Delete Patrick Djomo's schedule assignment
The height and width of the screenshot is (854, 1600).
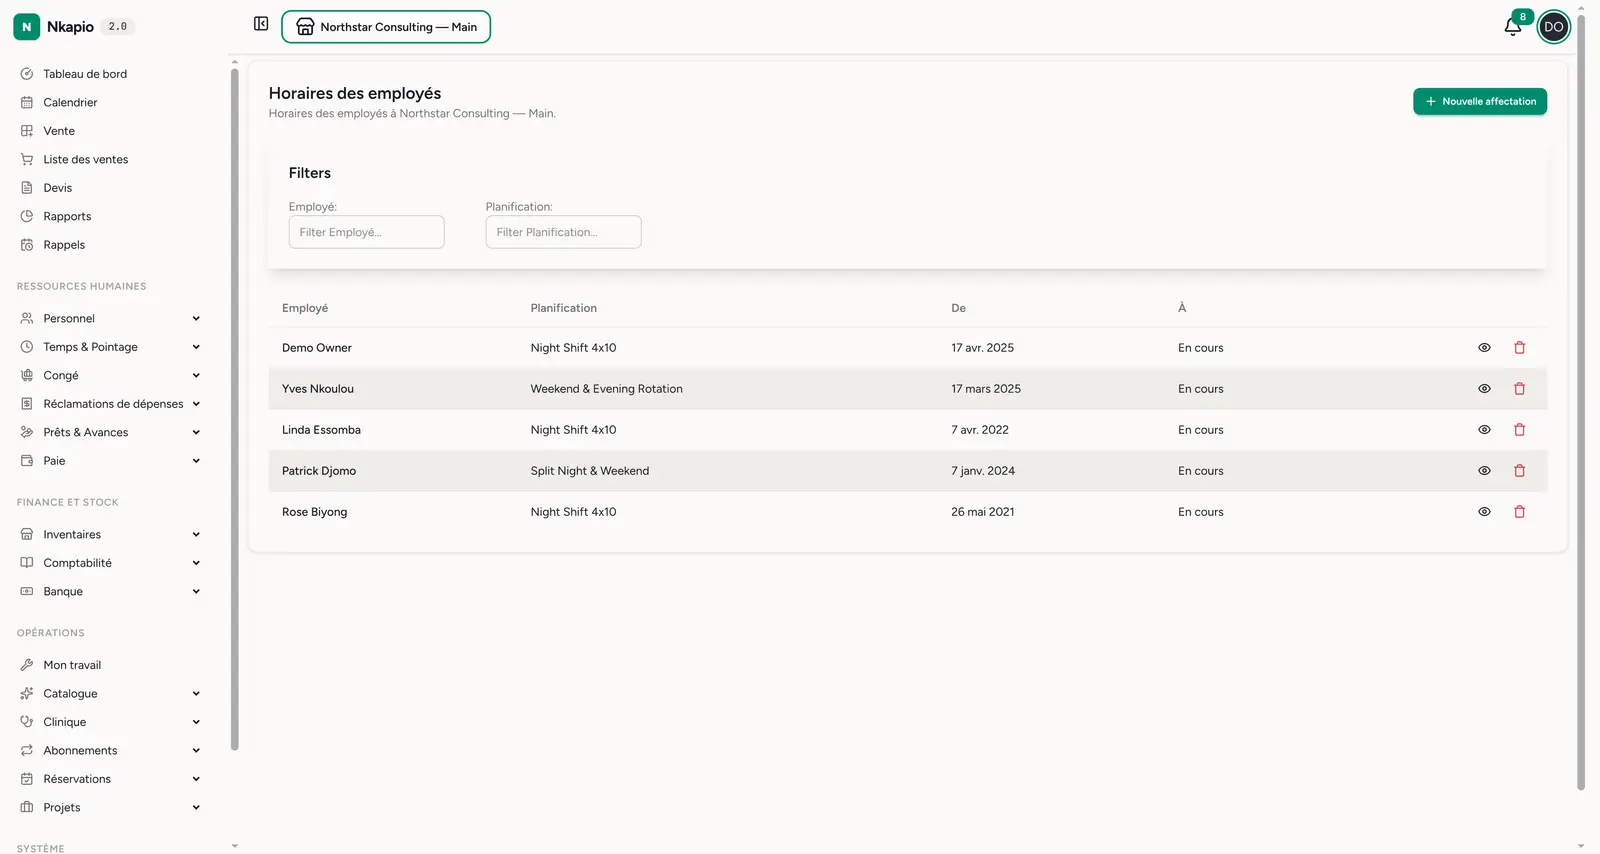point(1519,471)
